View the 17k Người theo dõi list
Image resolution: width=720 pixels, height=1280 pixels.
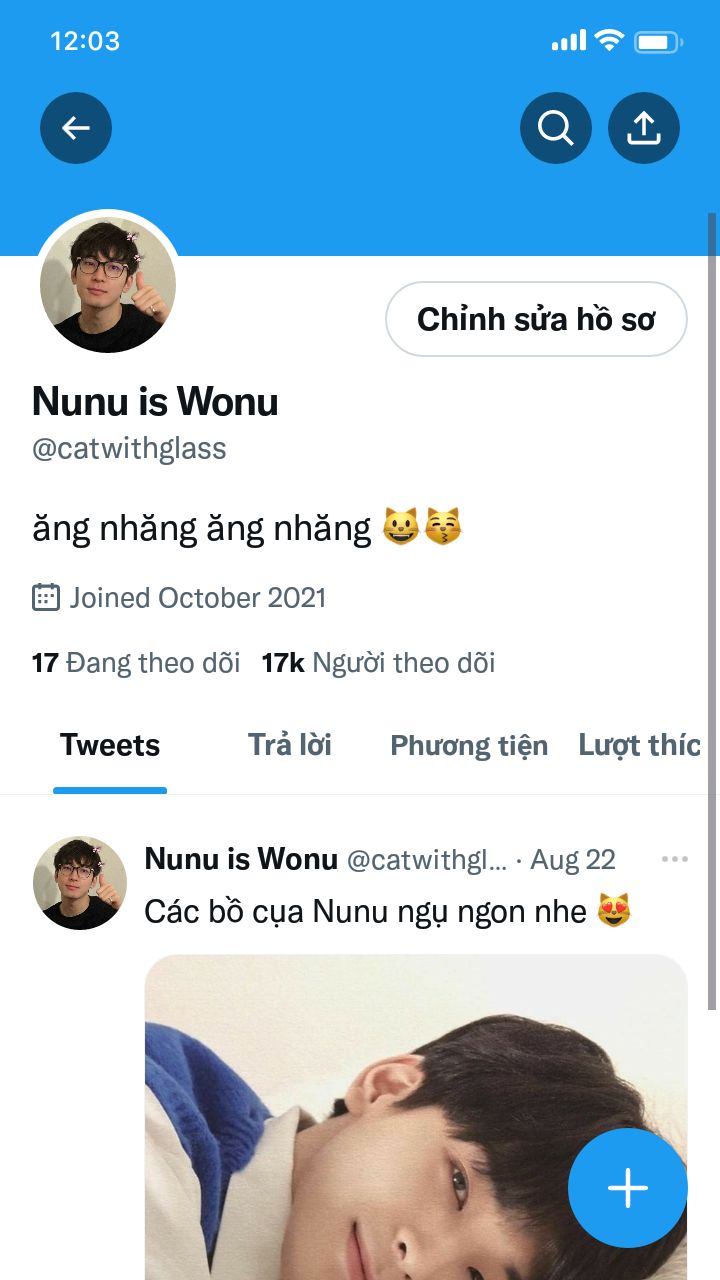[378, 663]
